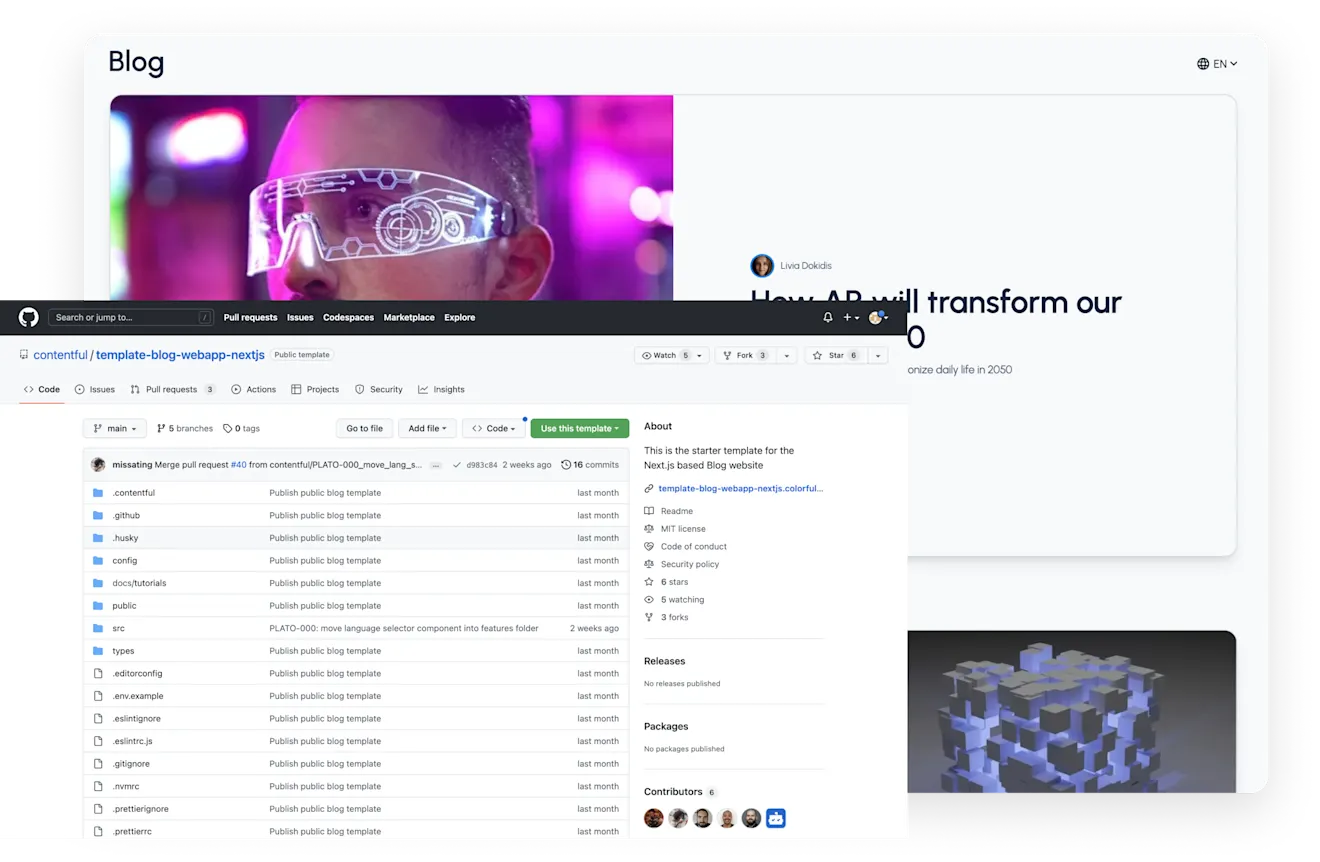
Task: Click your profile avatar in the GitHub header
Action: click(876, 317)
